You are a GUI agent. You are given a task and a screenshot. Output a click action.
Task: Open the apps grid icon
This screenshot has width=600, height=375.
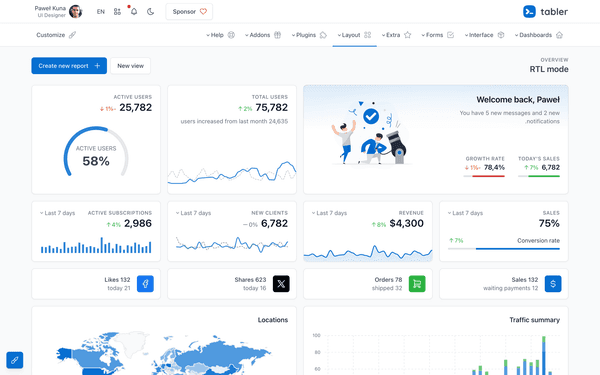pyautogui.click(x=117, y=11)
